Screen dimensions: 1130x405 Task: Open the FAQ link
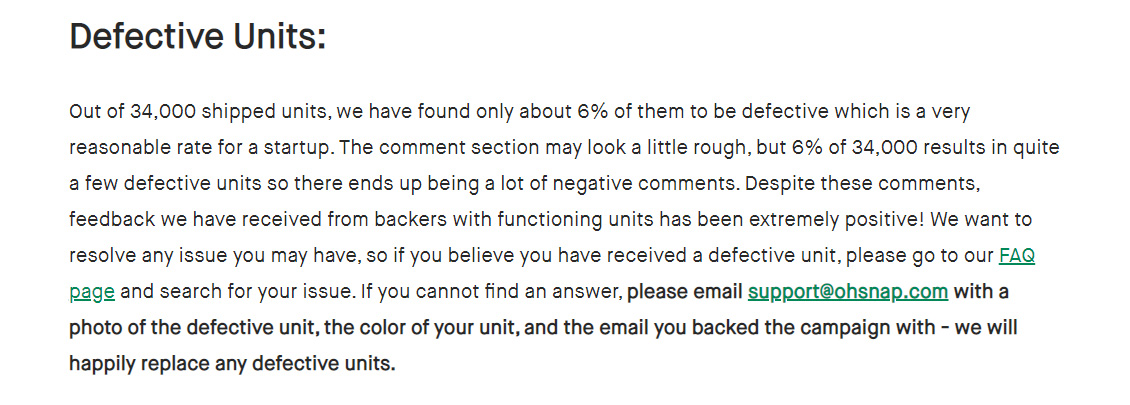pyautogui.click(x=1016, y=256)
